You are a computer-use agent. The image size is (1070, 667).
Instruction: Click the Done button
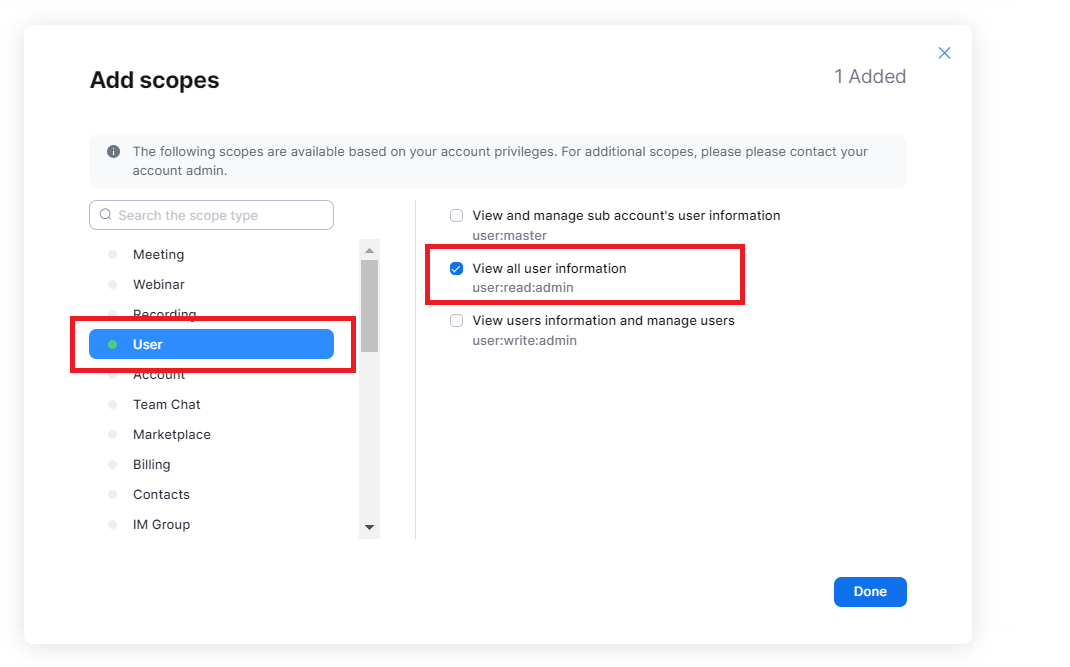[x=870, y=592]
